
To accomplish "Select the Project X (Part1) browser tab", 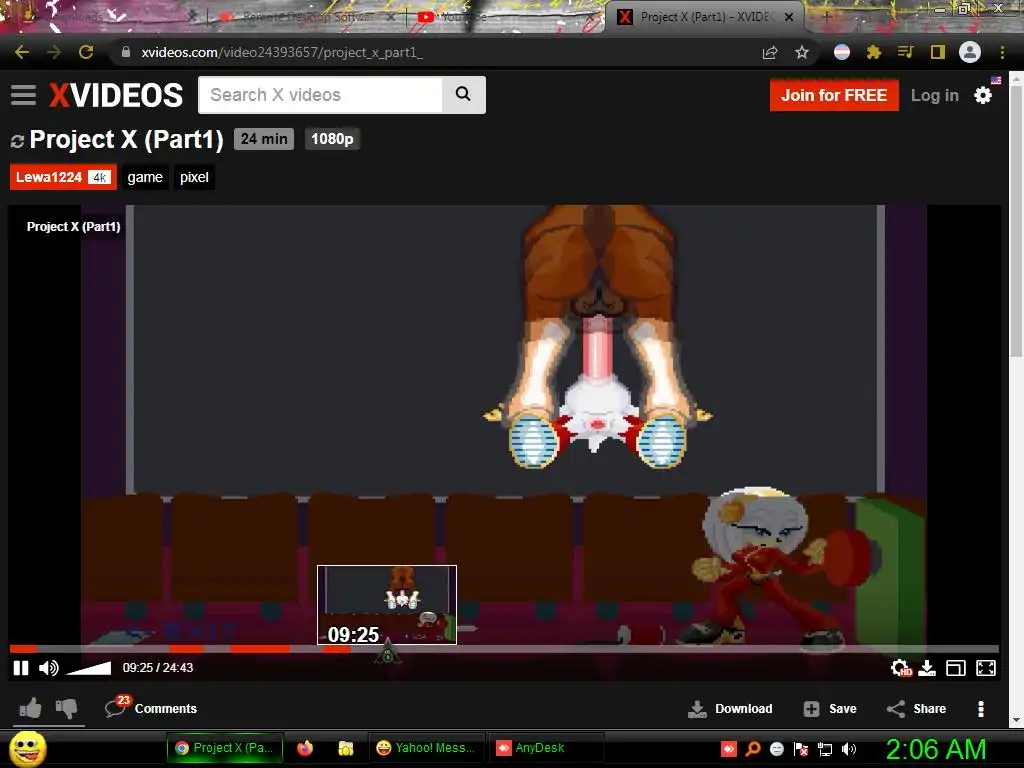I will tap(705, 17).
